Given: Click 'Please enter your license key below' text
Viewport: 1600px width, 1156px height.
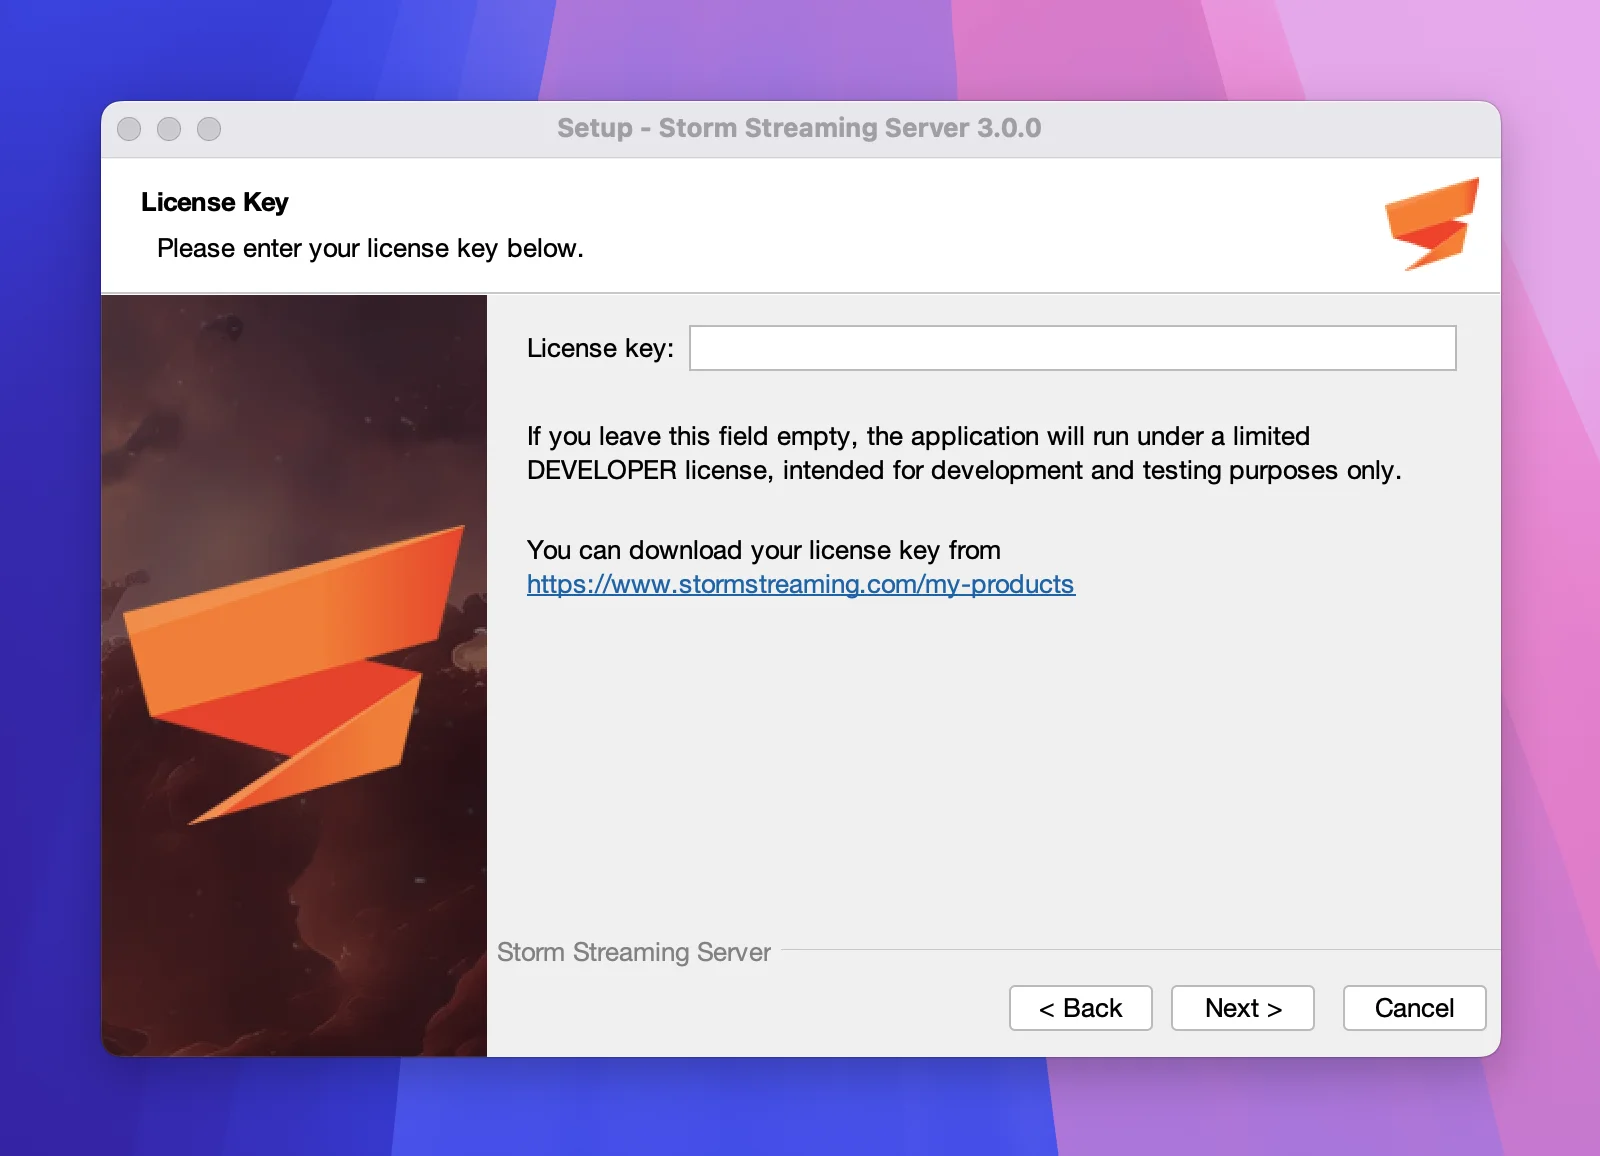Looking at the screenshot, I should pos(370,248).
